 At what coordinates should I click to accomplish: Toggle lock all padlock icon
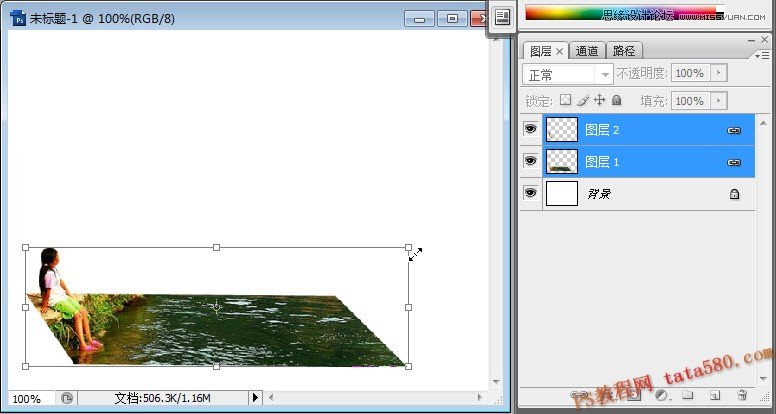click(616, 100)
